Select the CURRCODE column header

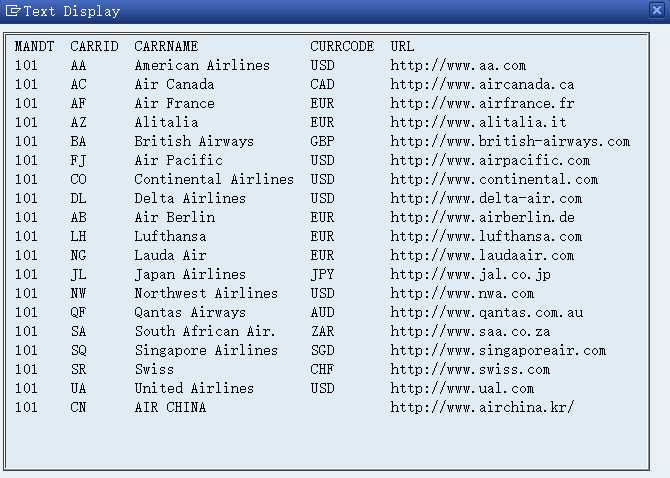tap(342, 46)
